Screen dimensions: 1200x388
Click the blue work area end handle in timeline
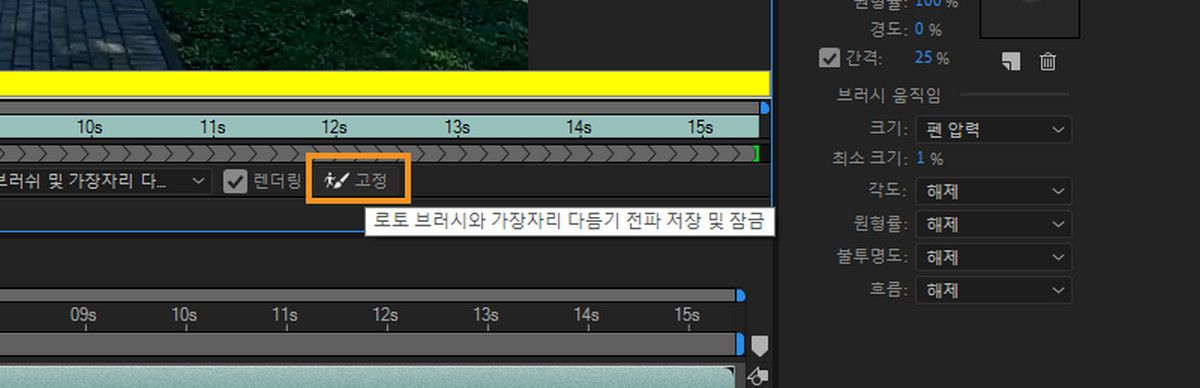click(x=740, y=343)
